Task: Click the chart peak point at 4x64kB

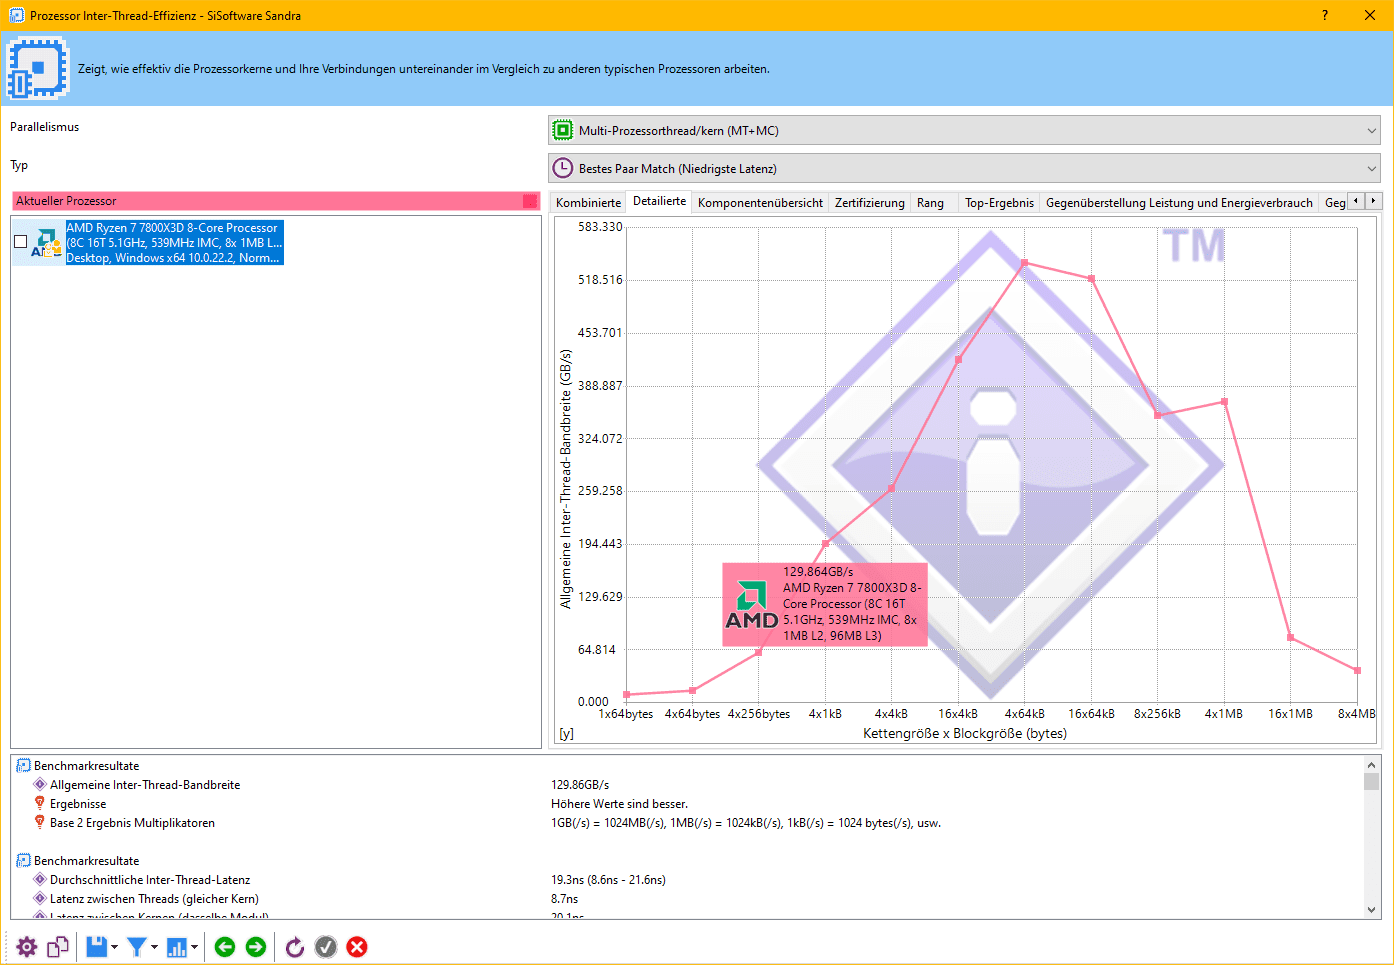Action: pyautogui.click(x=1024, y=263)
